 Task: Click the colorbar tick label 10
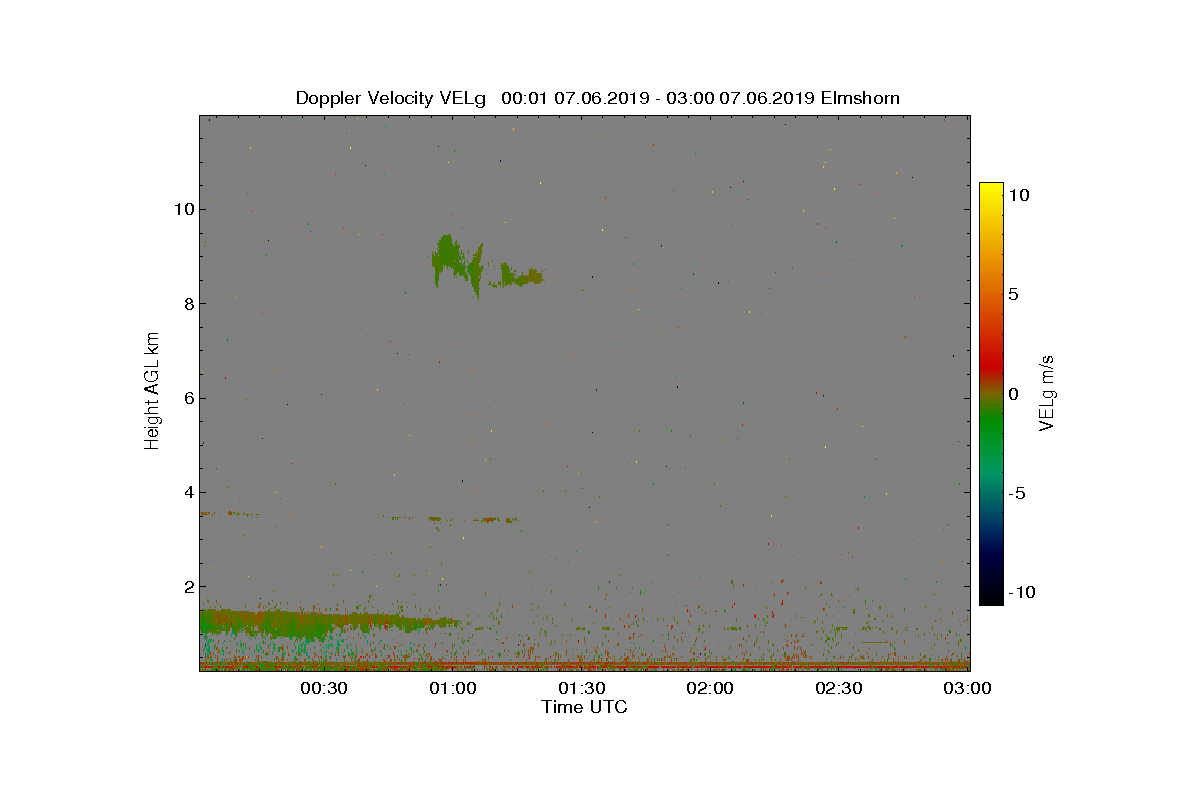pyautogui.click(x=1018, y=196)
